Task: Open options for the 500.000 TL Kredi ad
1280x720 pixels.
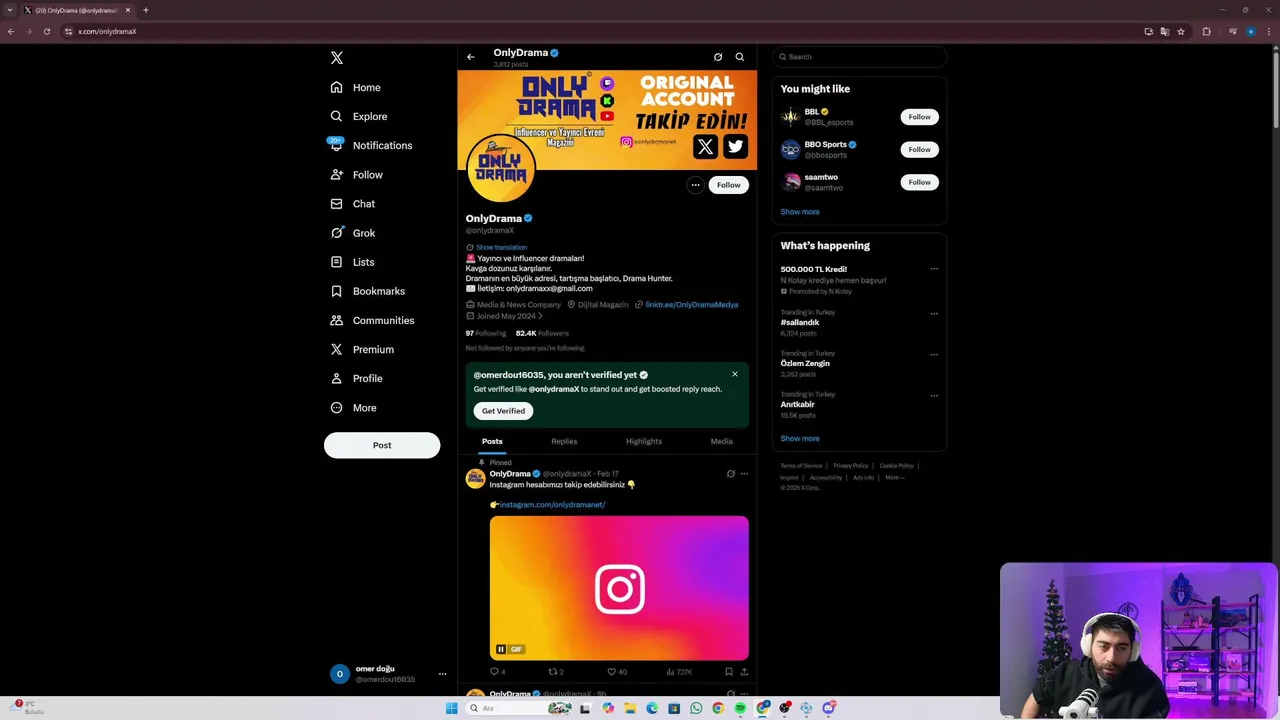Action: (934, 269)
